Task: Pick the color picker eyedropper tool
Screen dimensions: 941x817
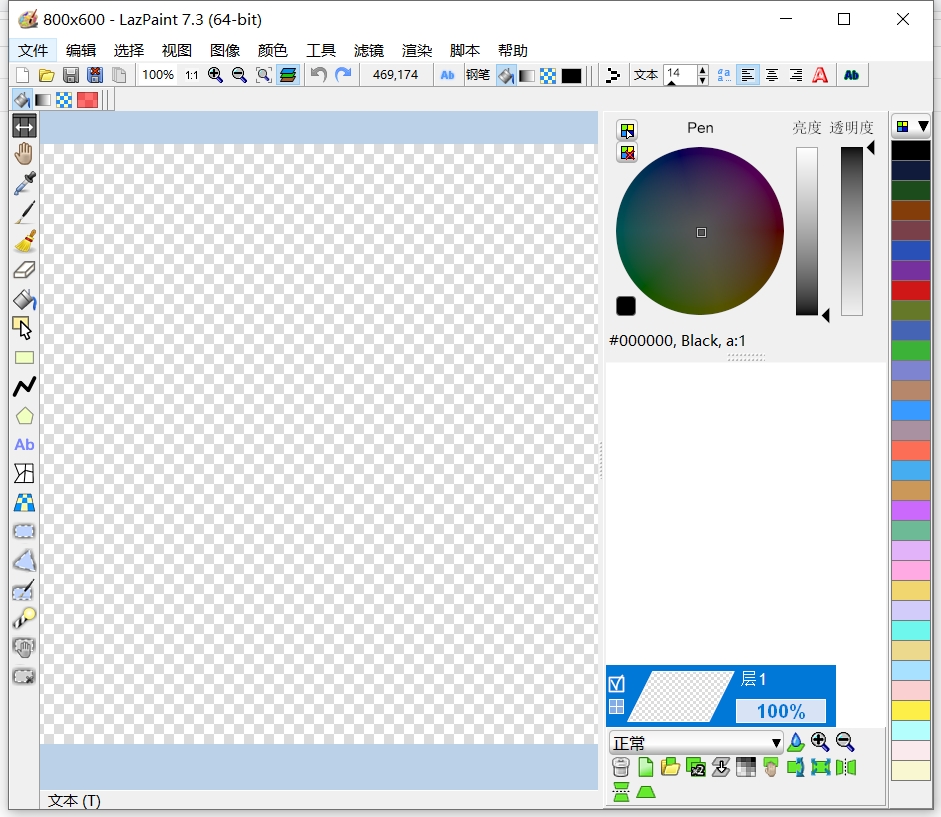Action: coord(24,183)
